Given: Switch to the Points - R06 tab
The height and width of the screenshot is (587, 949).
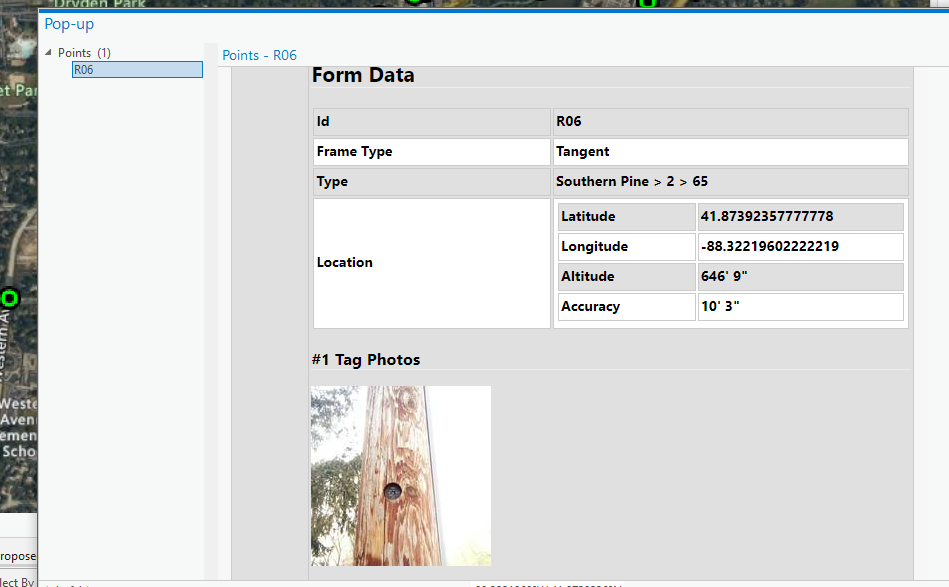Looking at the screenshot, I should 259,55.
